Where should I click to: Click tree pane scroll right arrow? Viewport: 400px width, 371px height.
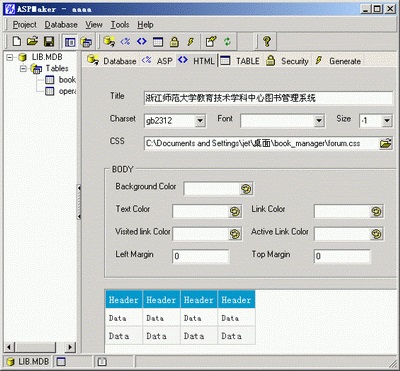pos(70,347)
